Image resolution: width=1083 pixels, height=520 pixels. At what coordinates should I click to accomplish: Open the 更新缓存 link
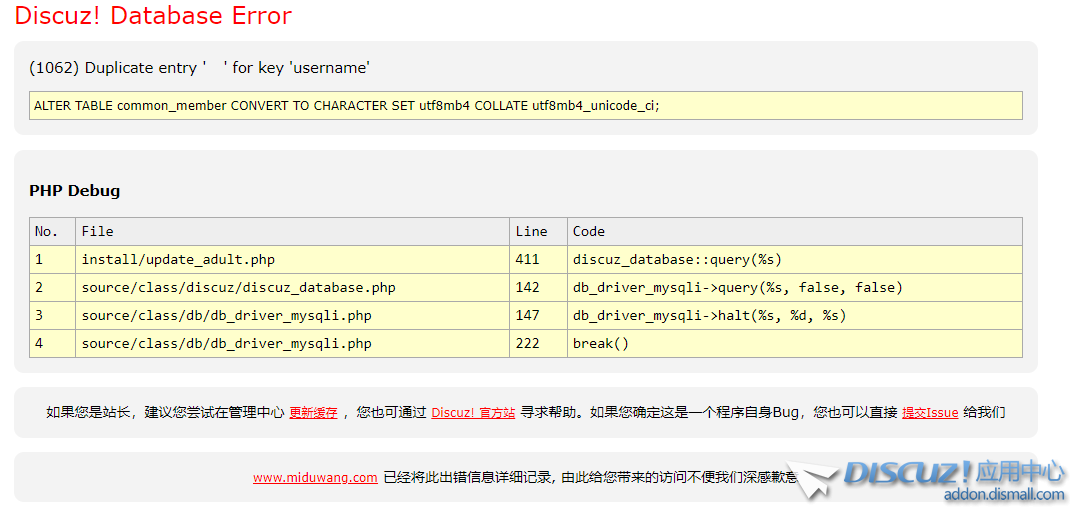(x=313, y=413)
